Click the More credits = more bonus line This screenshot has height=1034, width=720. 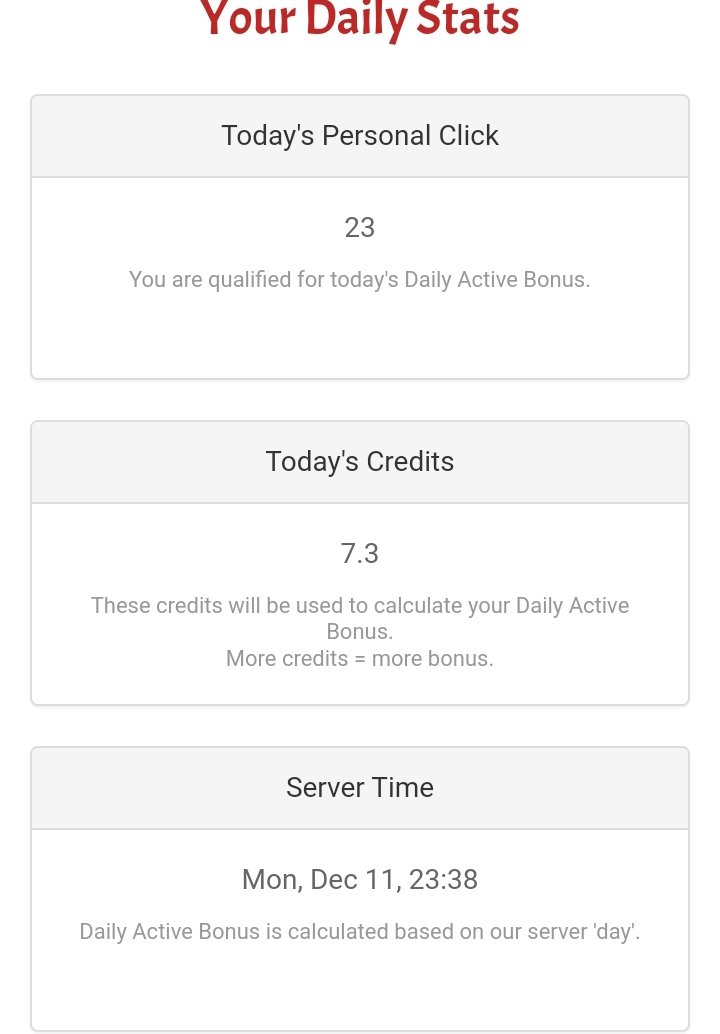pyautogui.click(x=360, y=658)
